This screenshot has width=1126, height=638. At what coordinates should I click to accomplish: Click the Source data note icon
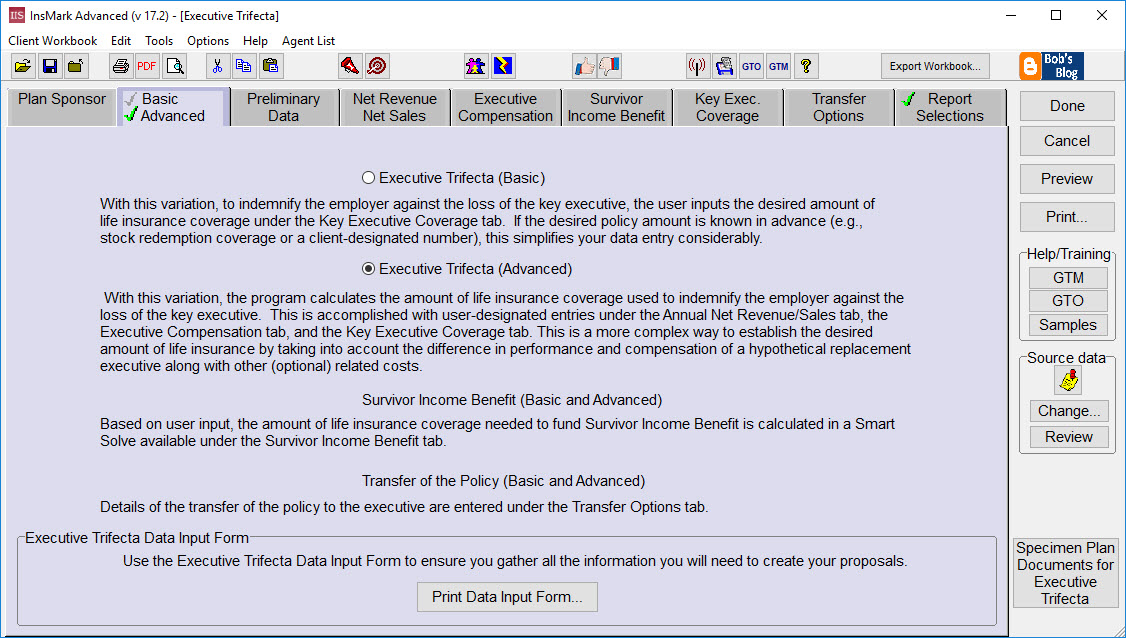1067,381
